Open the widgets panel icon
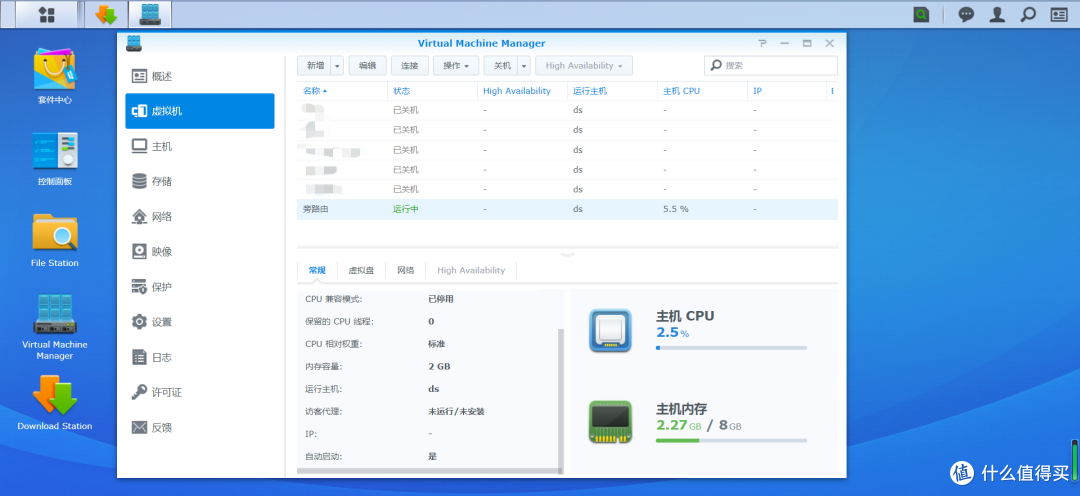1080x496 pixels. tap(1059, 14)
